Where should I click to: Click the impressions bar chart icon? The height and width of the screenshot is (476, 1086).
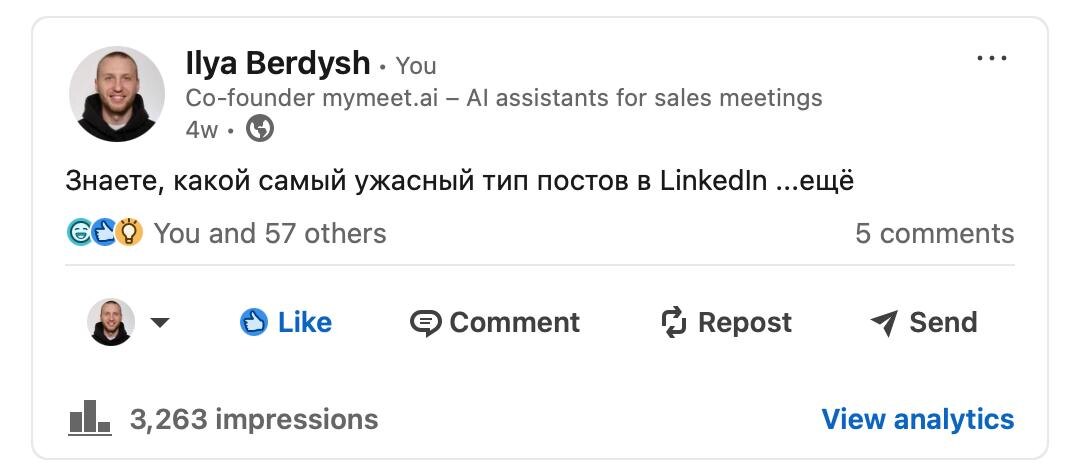tap(90, 418)
